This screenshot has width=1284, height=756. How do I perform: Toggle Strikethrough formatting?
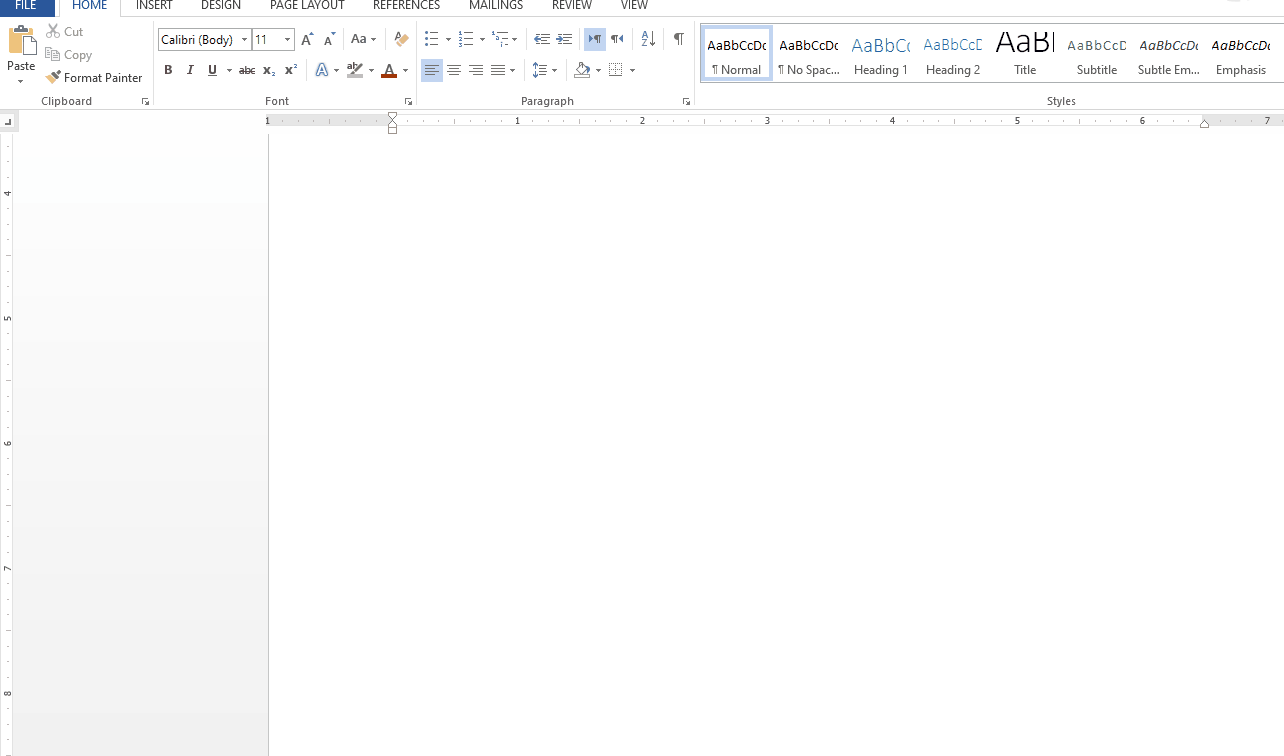click(246, 70)
